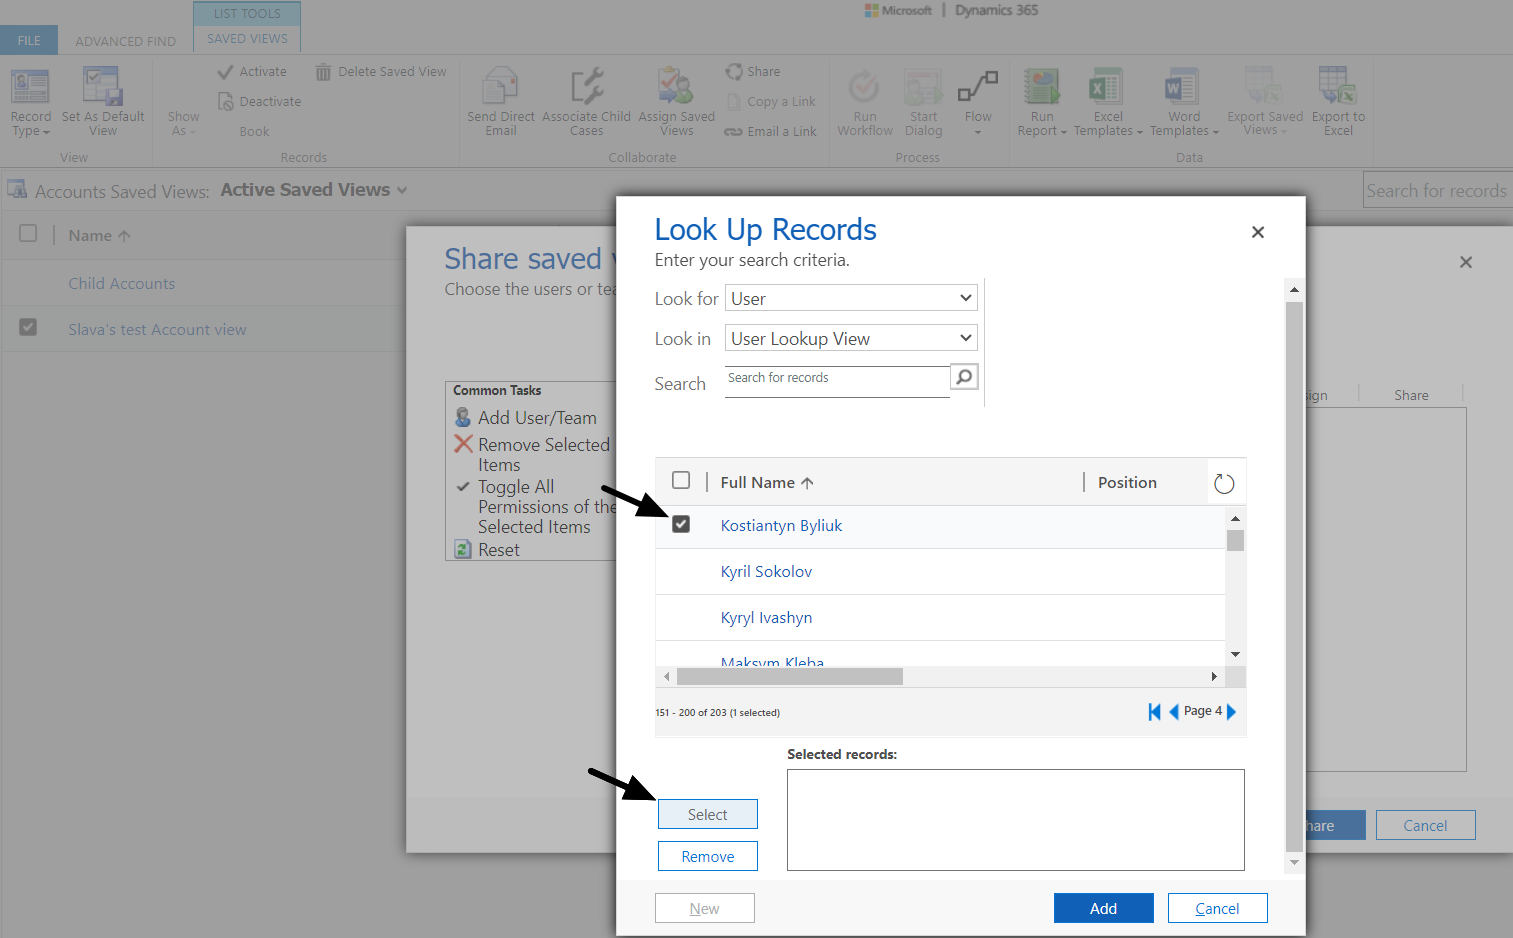Image resolution: width=1513 pixels, height=938 pixels.
Task: Sort by the Full Name column header
Action: [766, 482]
